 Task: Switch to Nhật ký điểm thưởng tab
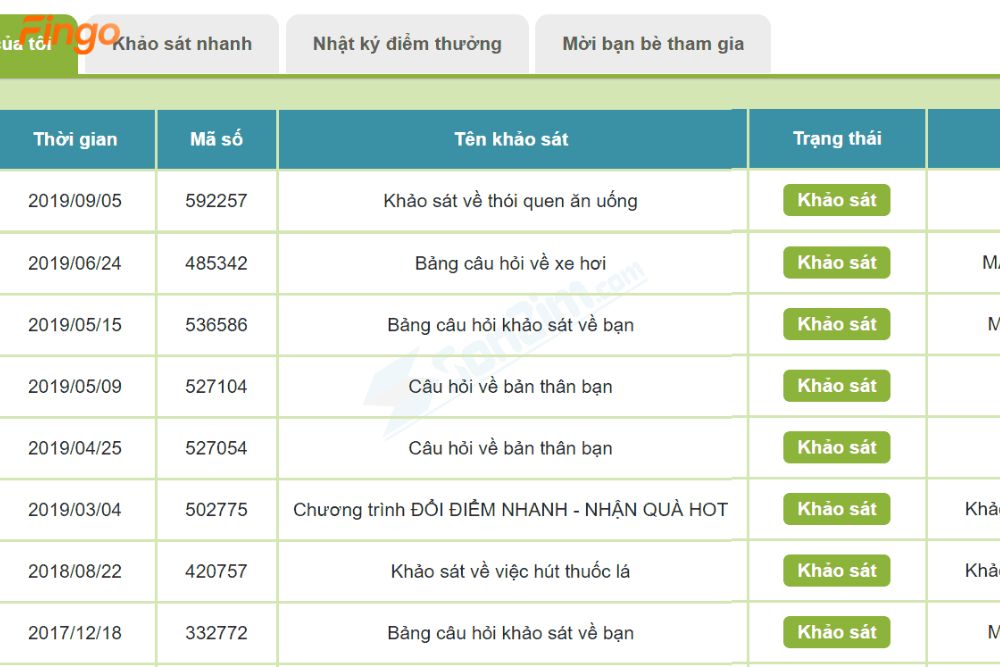[407, 43]
